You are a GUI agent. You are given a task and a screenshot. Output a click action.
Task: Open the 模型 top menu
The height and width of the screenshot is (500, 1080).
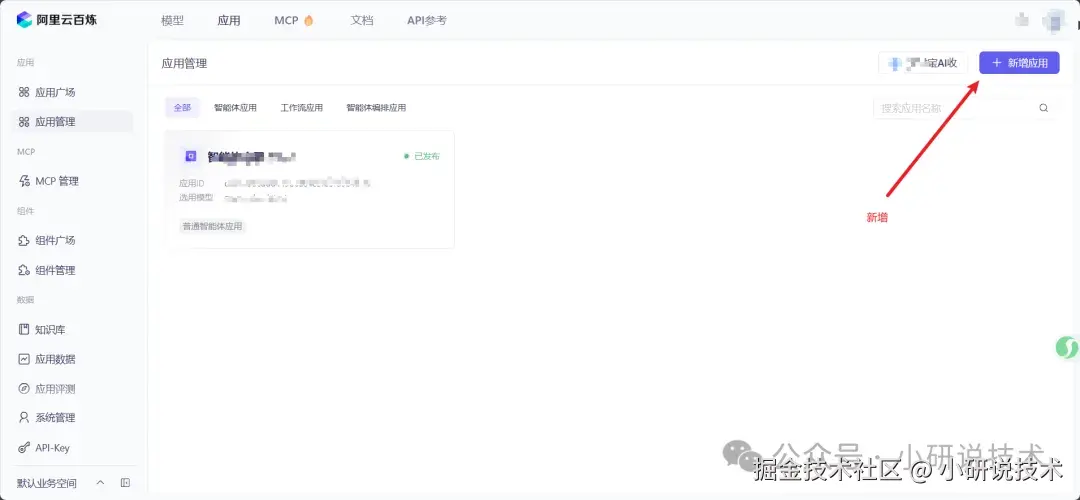tap(172, 21)
